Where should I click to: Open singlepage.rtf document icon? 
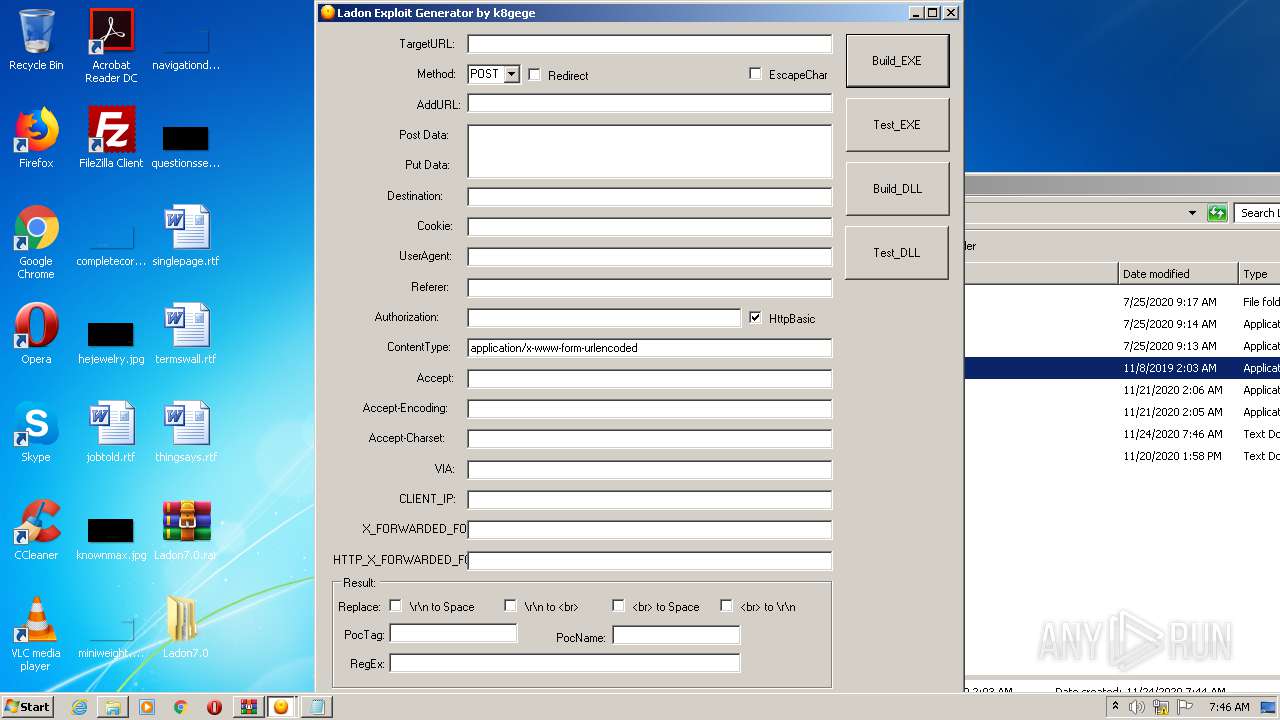point(186,236)
